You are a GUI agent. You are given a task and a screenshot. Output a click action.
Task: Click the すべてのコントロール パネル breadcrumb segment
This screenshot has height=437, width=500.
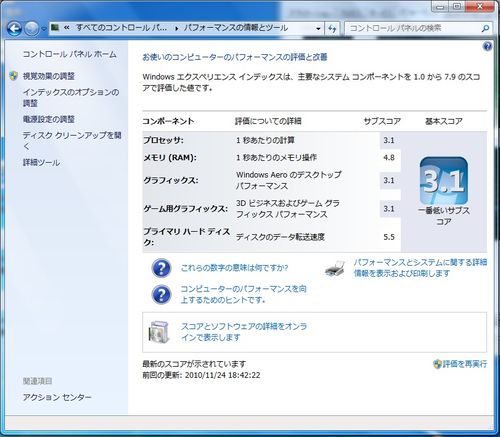[121, 28]
